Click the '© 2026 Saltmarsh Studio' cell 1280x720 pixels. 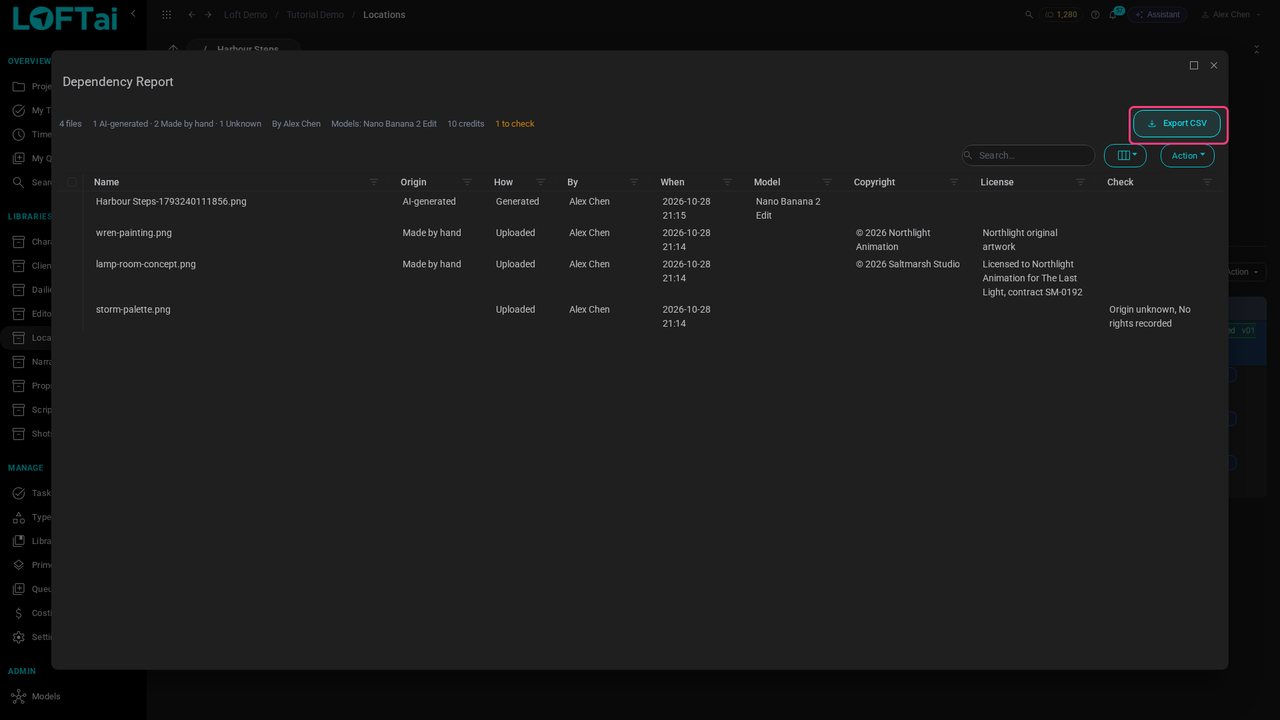pos(908,264)
